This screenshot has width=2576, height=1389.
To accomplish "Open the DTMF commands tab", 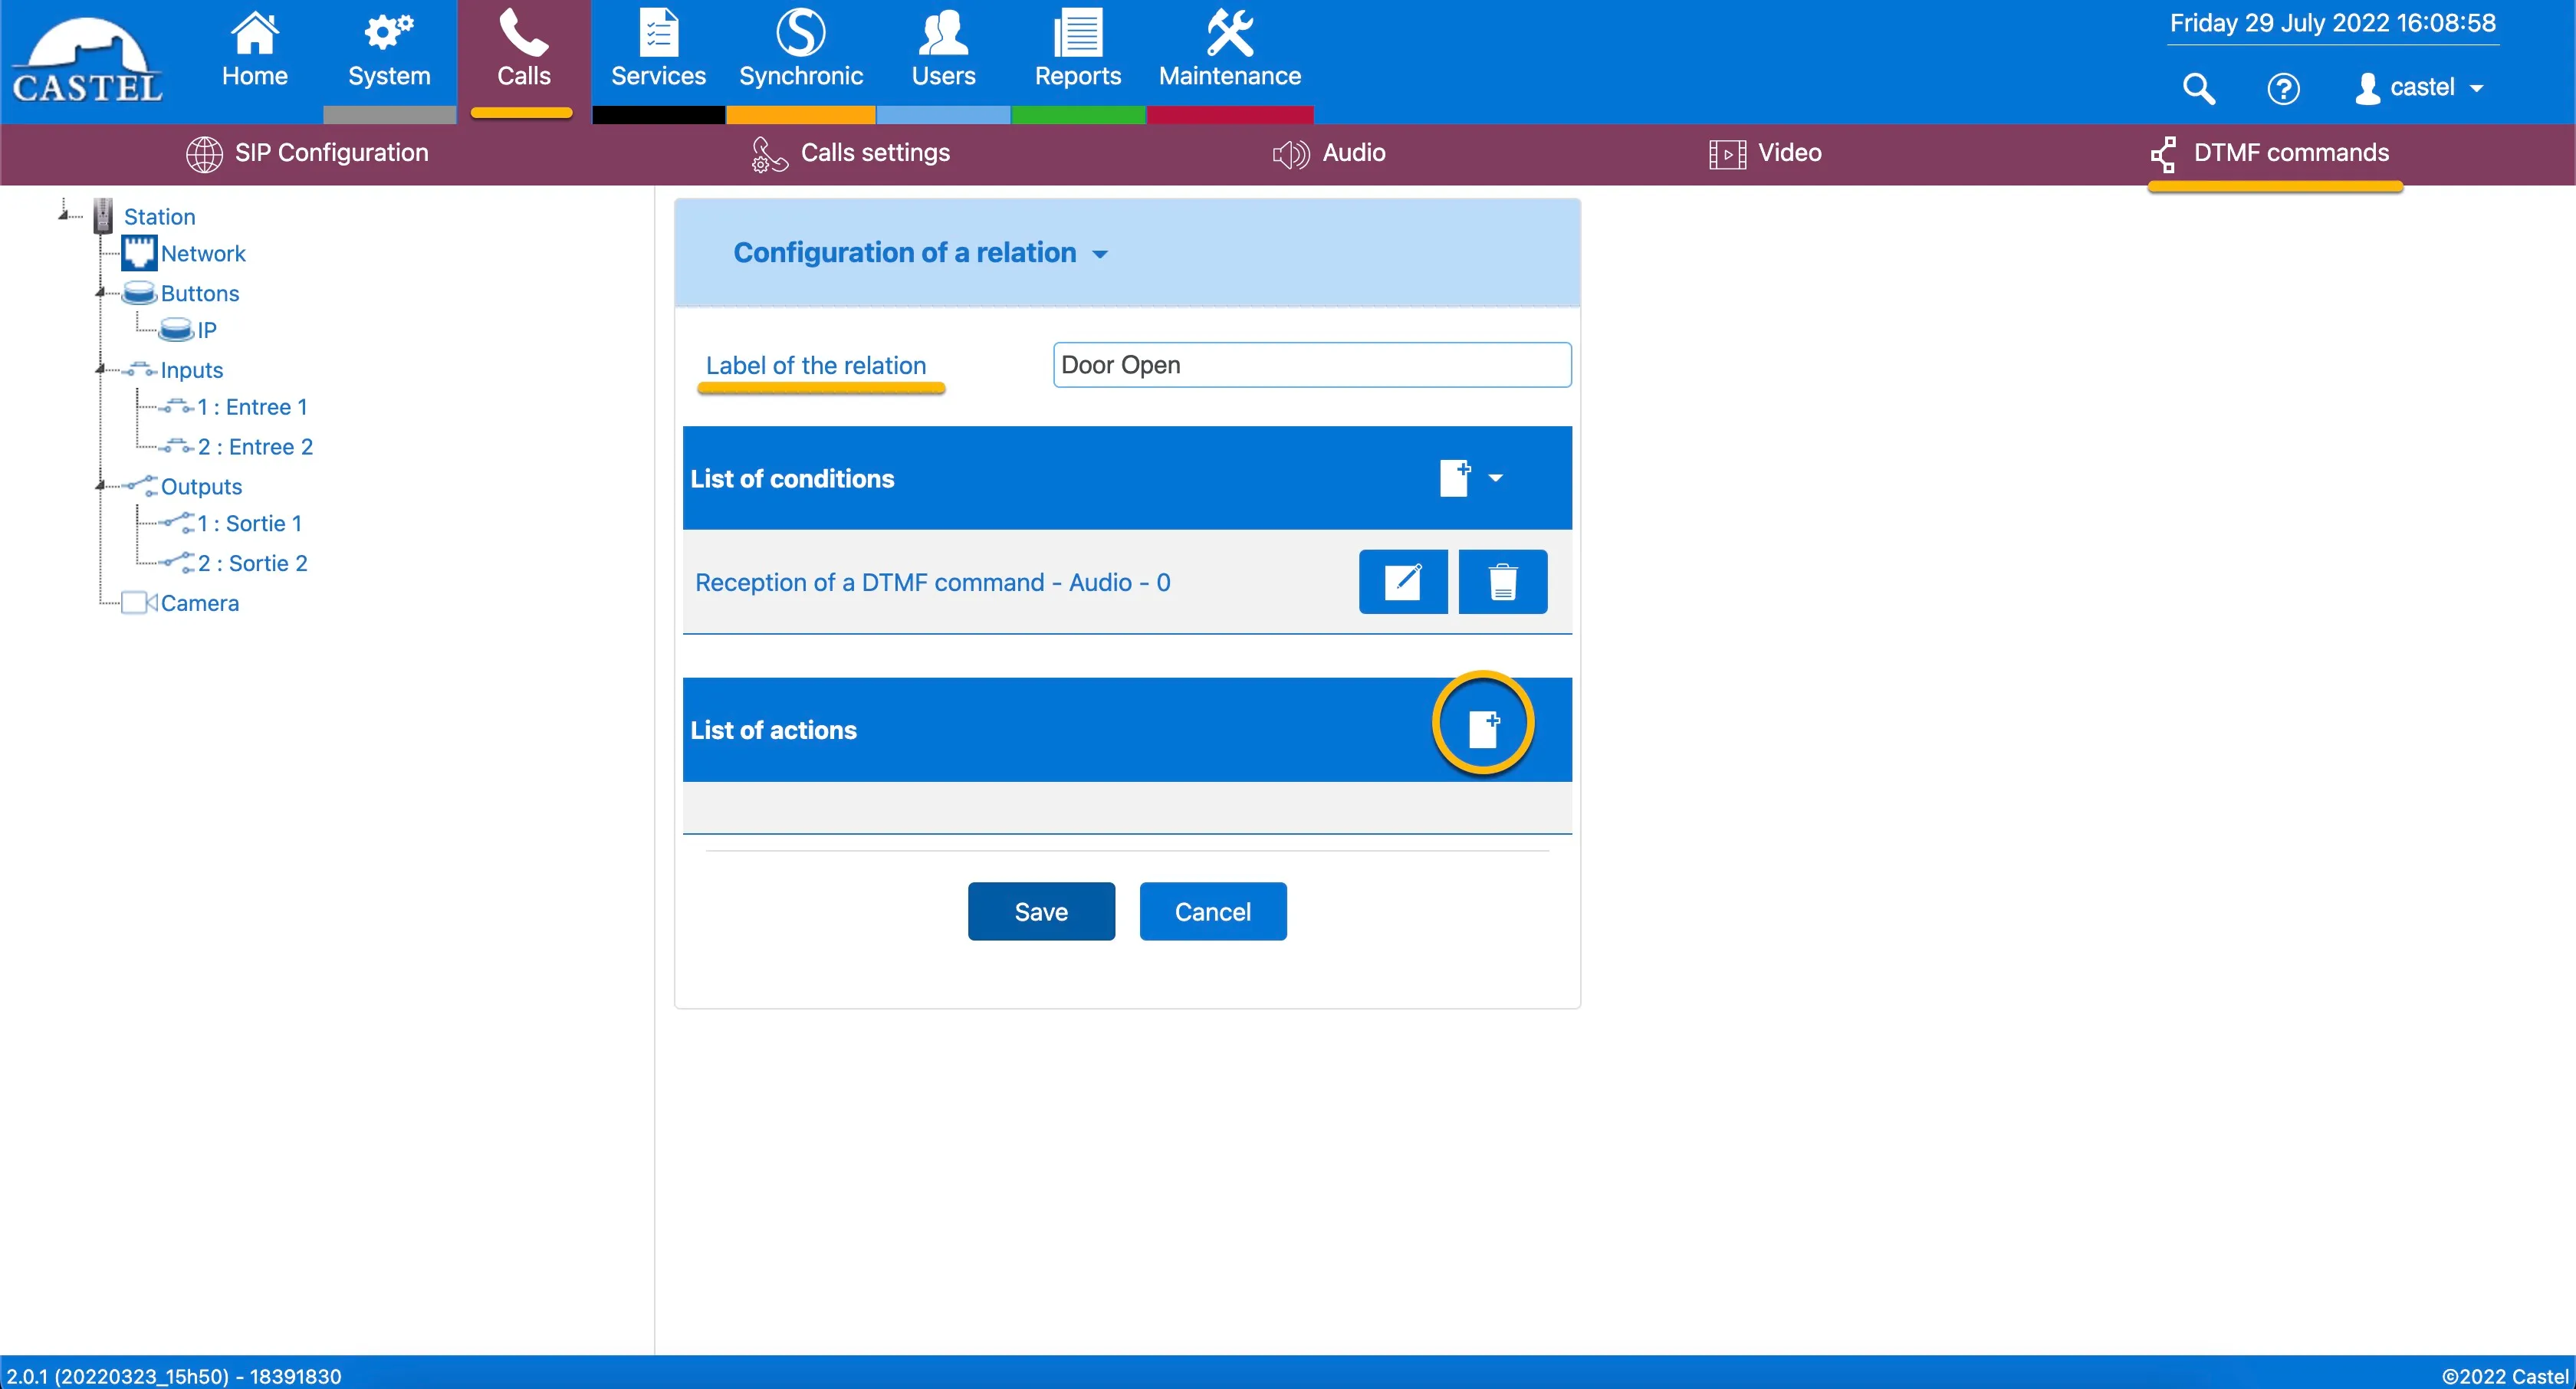I will click(x=2270, y=153).
